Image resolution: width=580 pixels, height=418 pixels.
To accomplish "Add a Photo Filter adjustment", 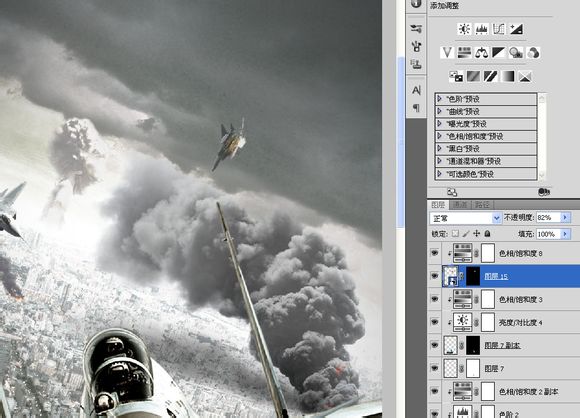I will pyautogui.click(x=516, y=53).
